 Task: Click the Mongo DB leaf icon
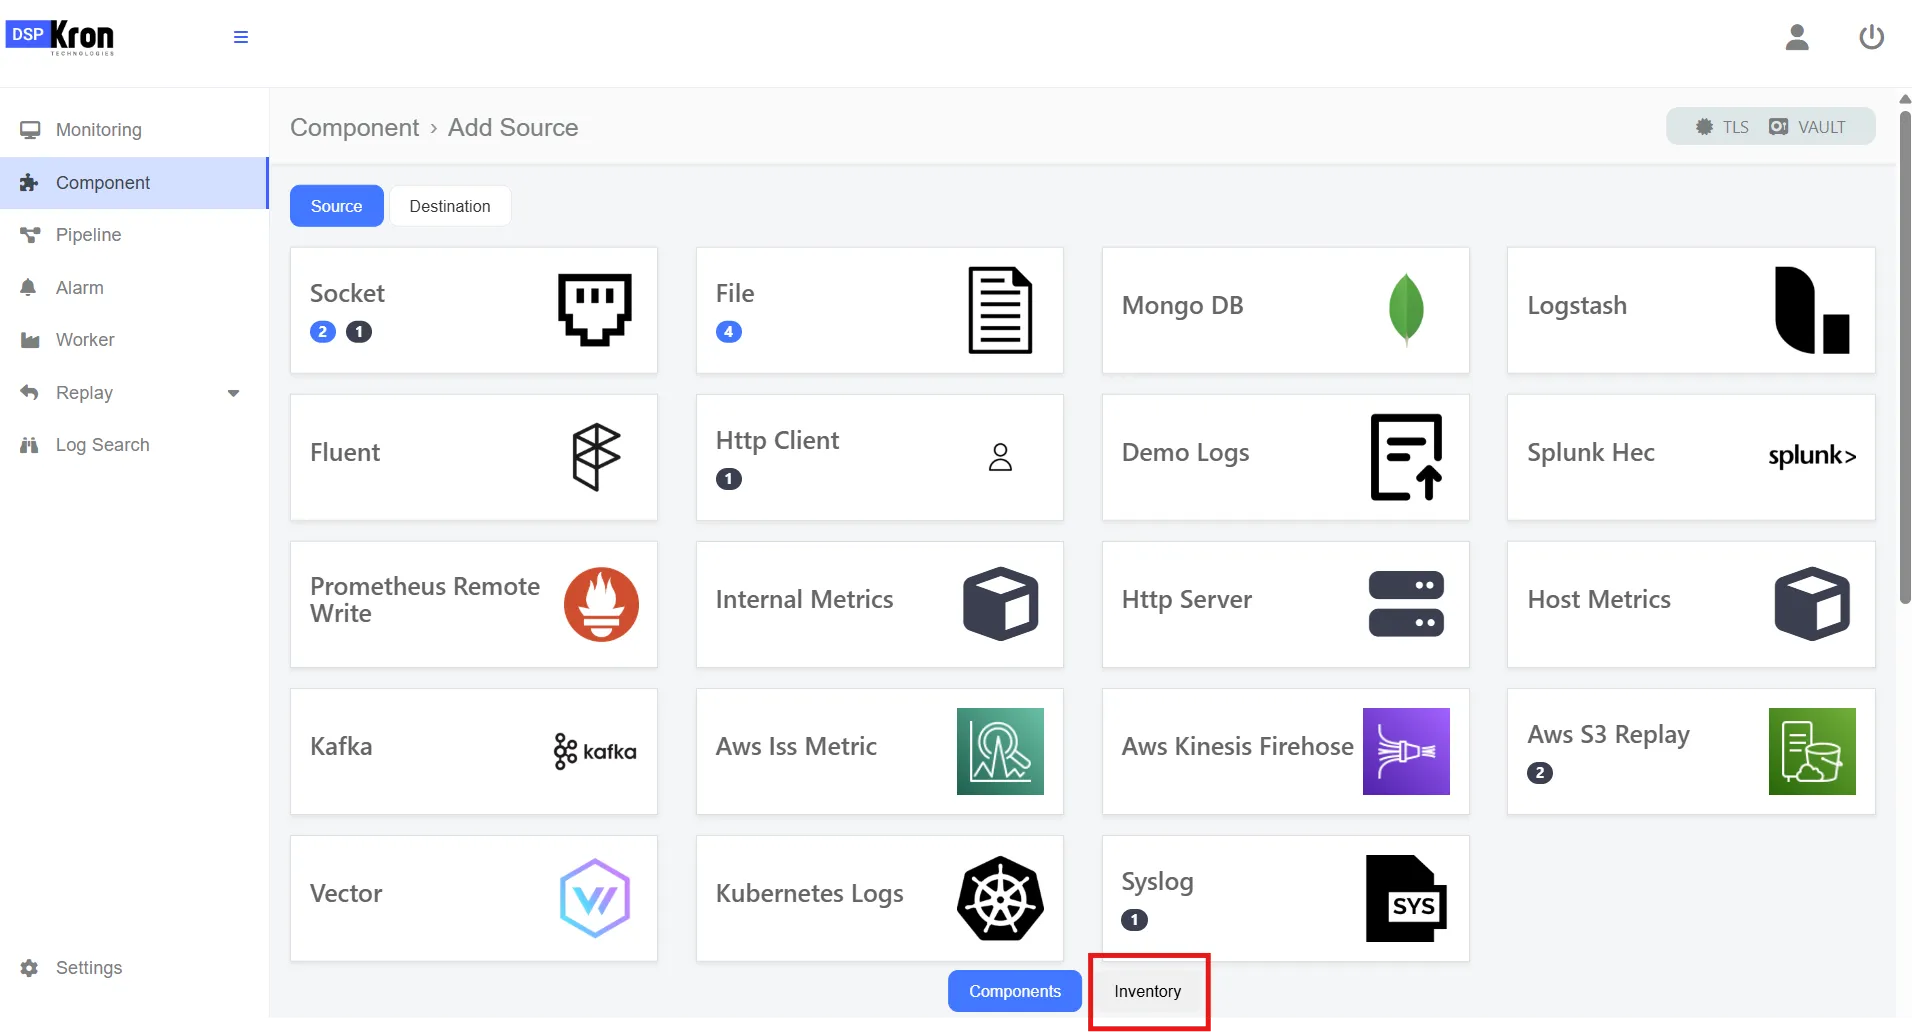(1406, 310)
